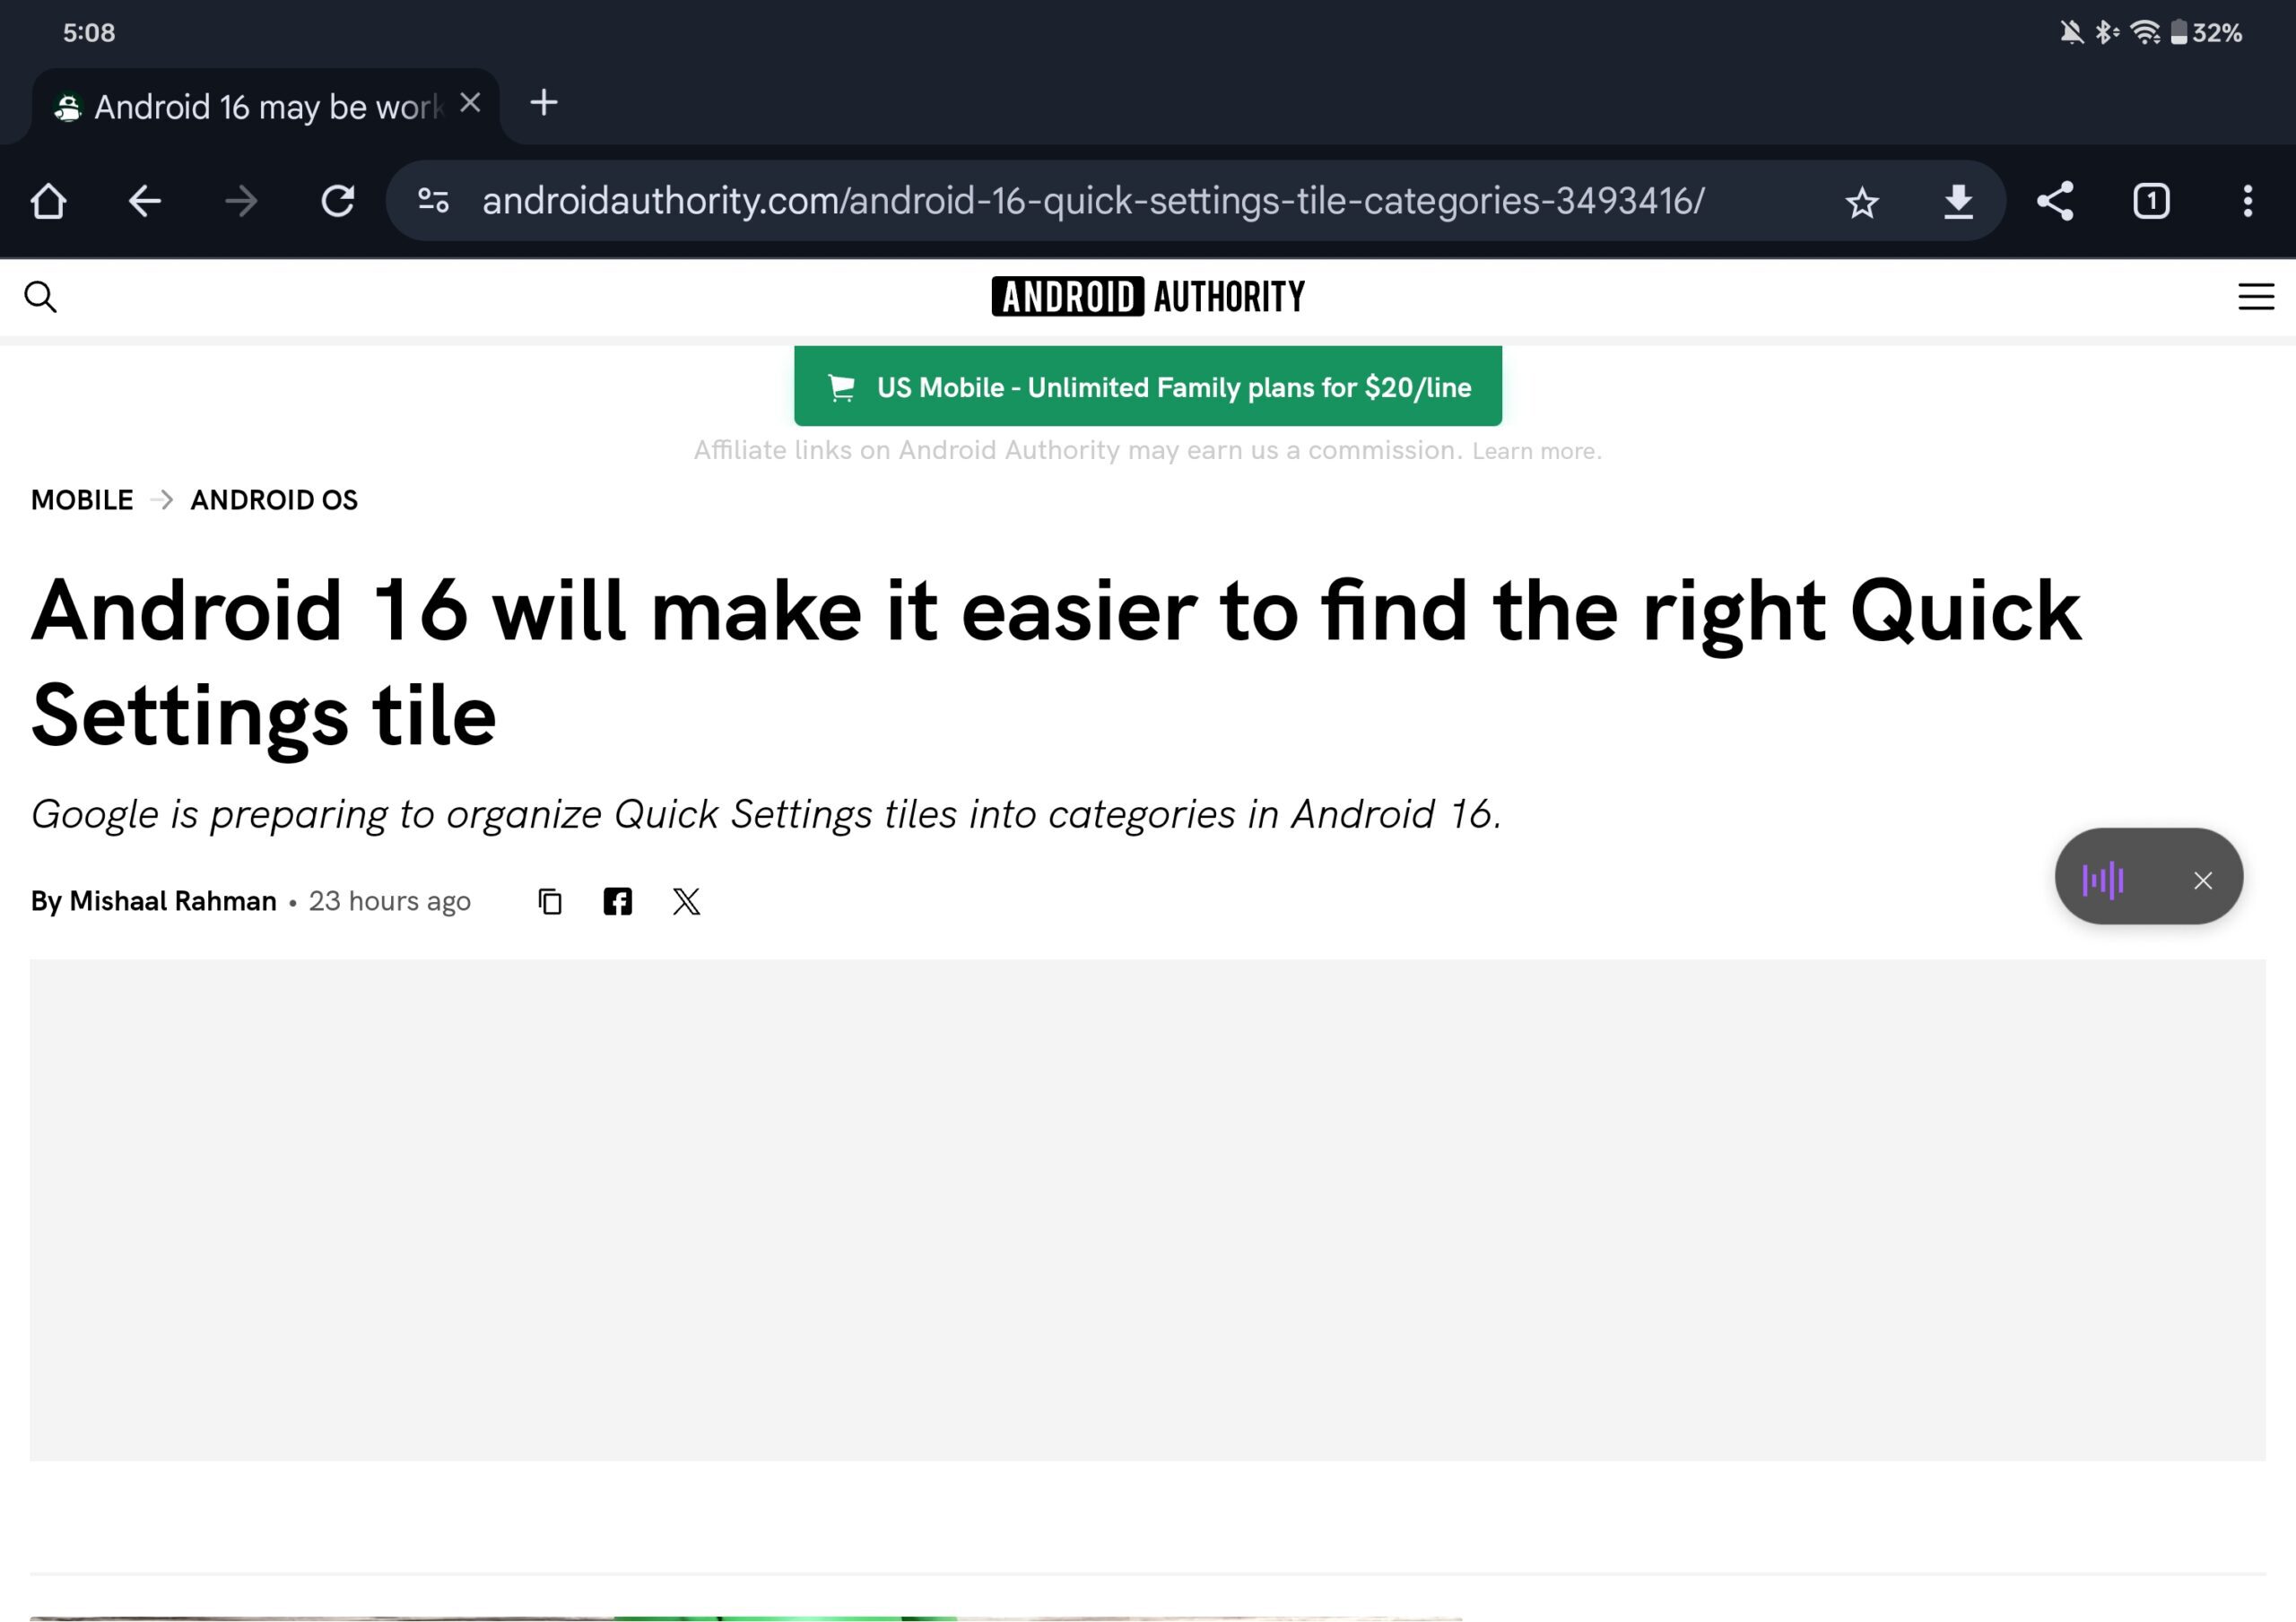Open new browser tab with plus button
This screenshot has height=1622, width=2296.
click(x=543, y=104)
